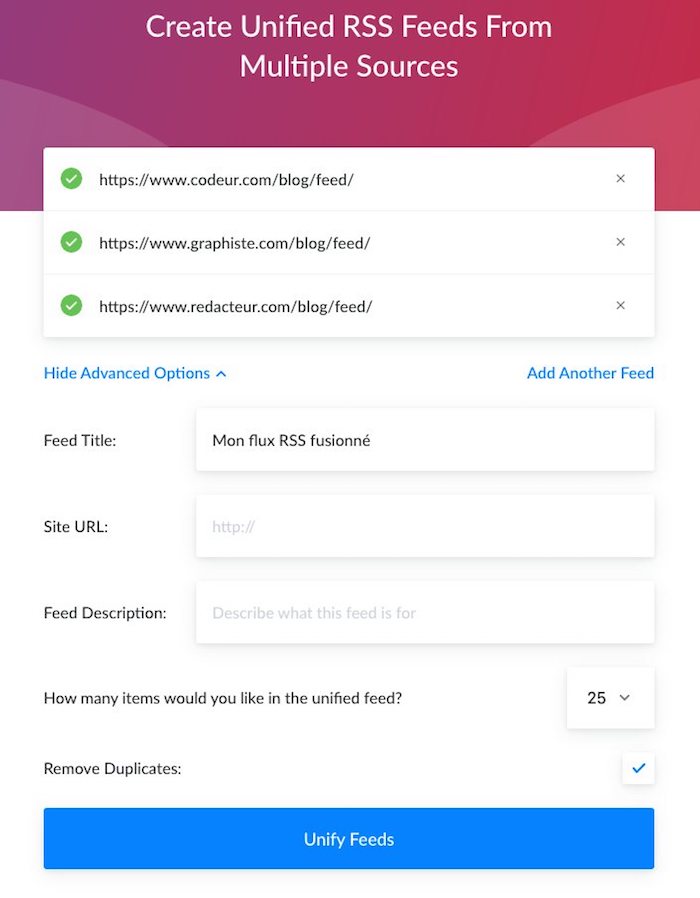Click into the Feed Title input field
Image resolution: width=700 pixels, height=898 pixels.
[425, 439]
